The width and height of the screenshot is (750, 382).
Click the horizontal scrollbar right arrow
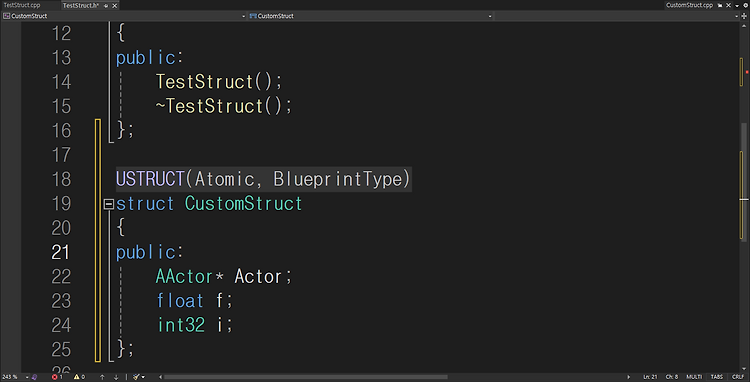point(629,377)
